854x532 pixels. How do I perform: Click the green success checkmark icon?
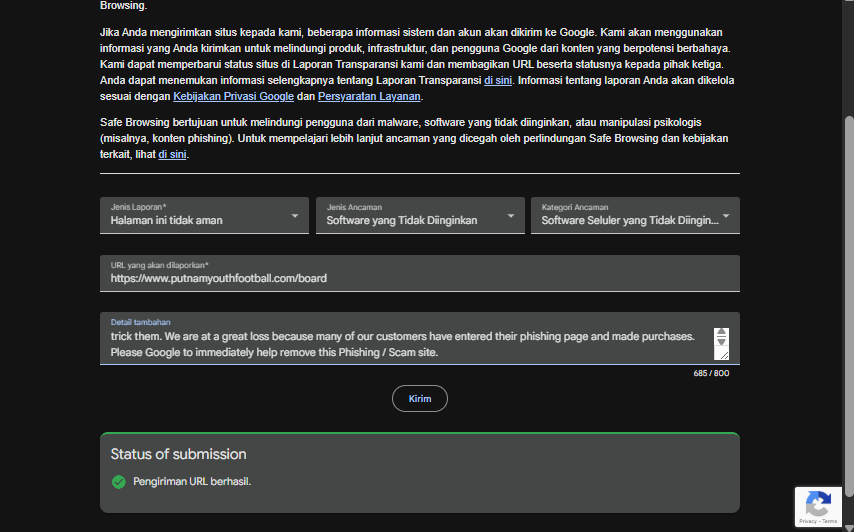(119, 482)
